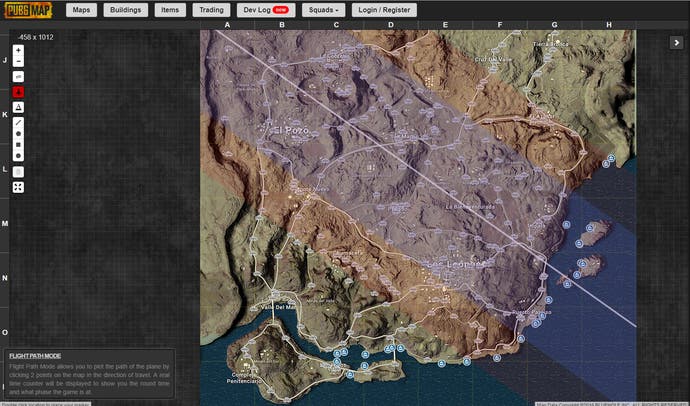The height and width of the screenshot is (406, 690).
Task: Click Login / Register button
Action: click(384, 10)
